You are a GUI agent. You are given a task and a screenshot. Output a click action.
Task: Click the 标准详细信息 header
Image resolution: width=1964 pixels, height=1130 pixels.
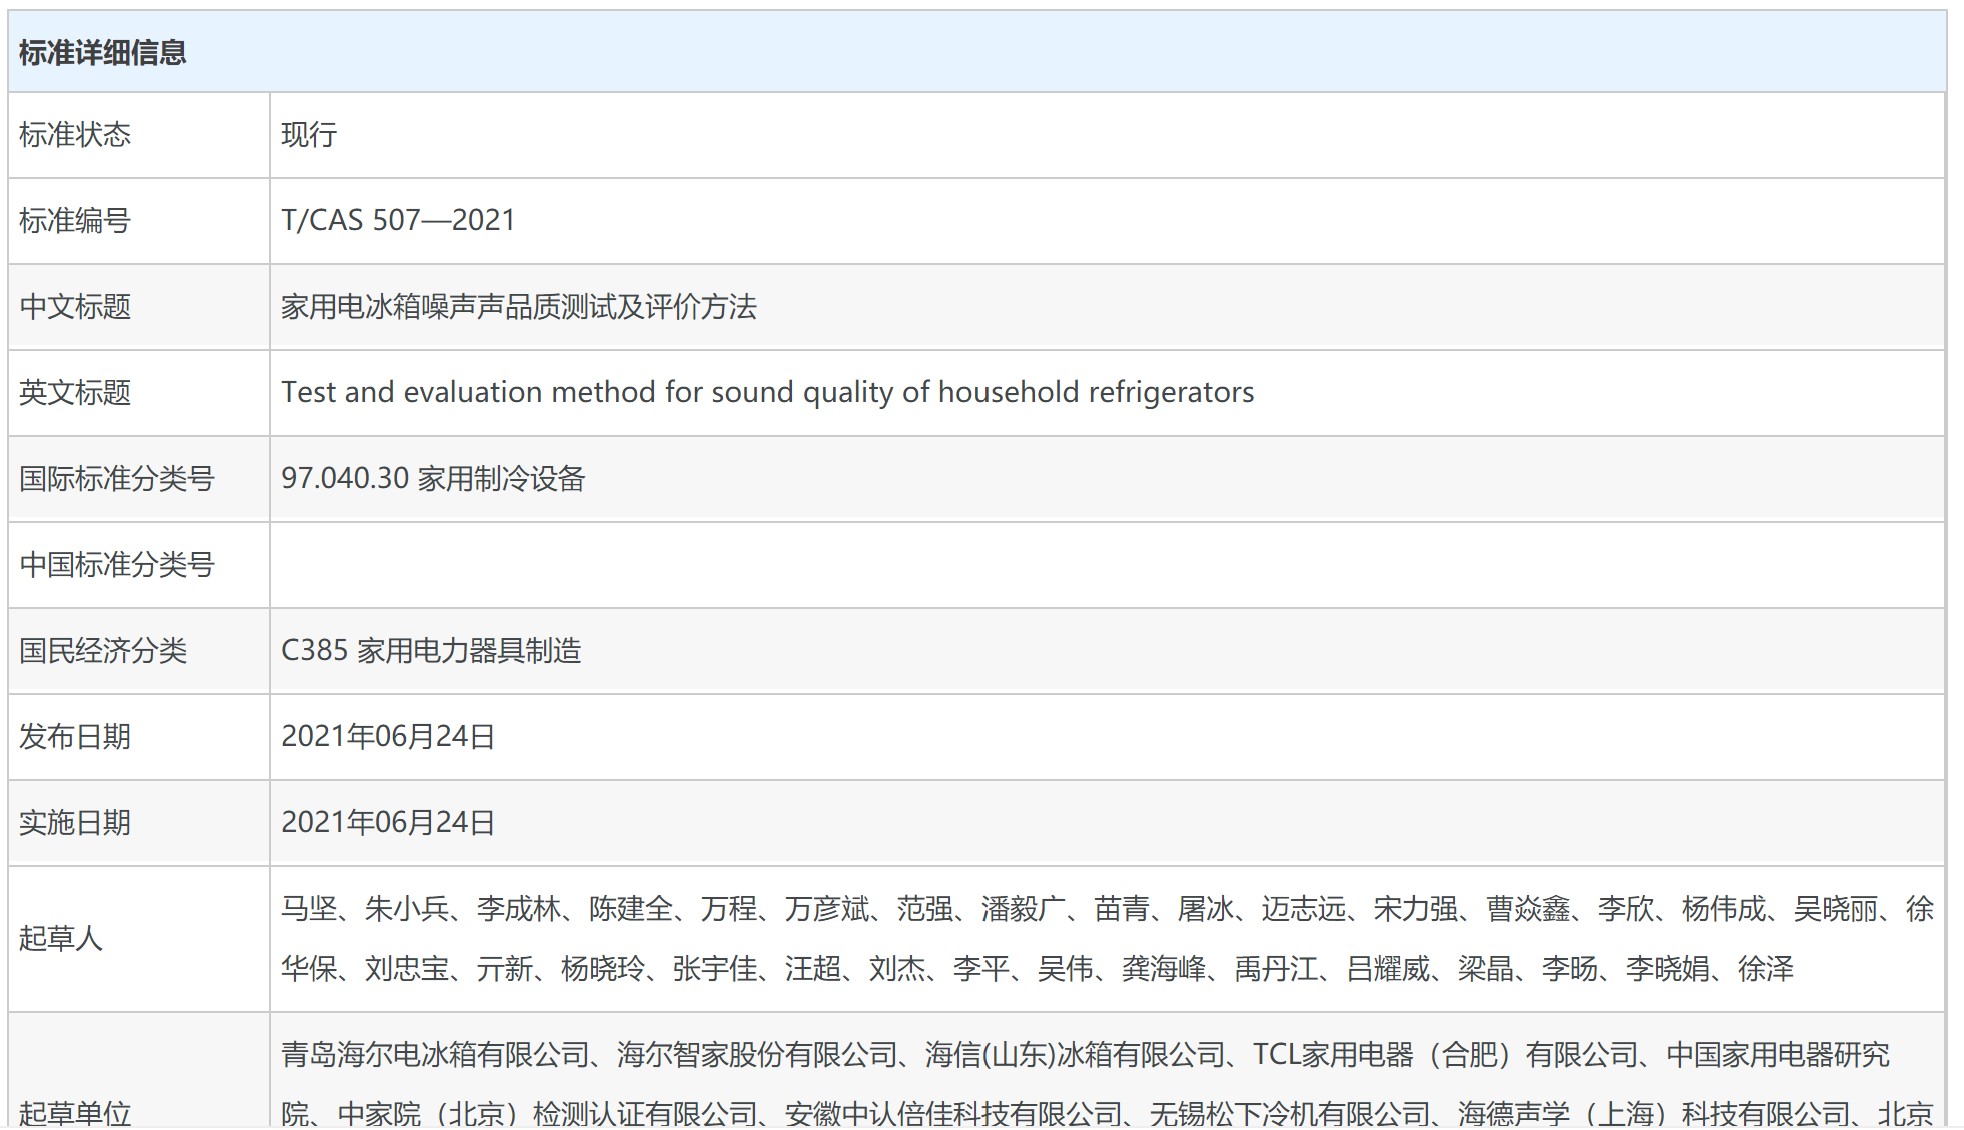click(x=103, y=53)
